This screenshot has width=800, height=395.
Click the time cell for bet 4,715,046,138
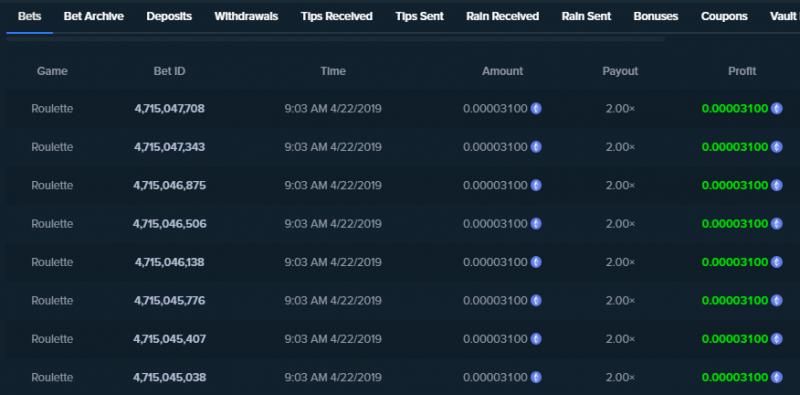pyautogui.click(x=333, y=262)
